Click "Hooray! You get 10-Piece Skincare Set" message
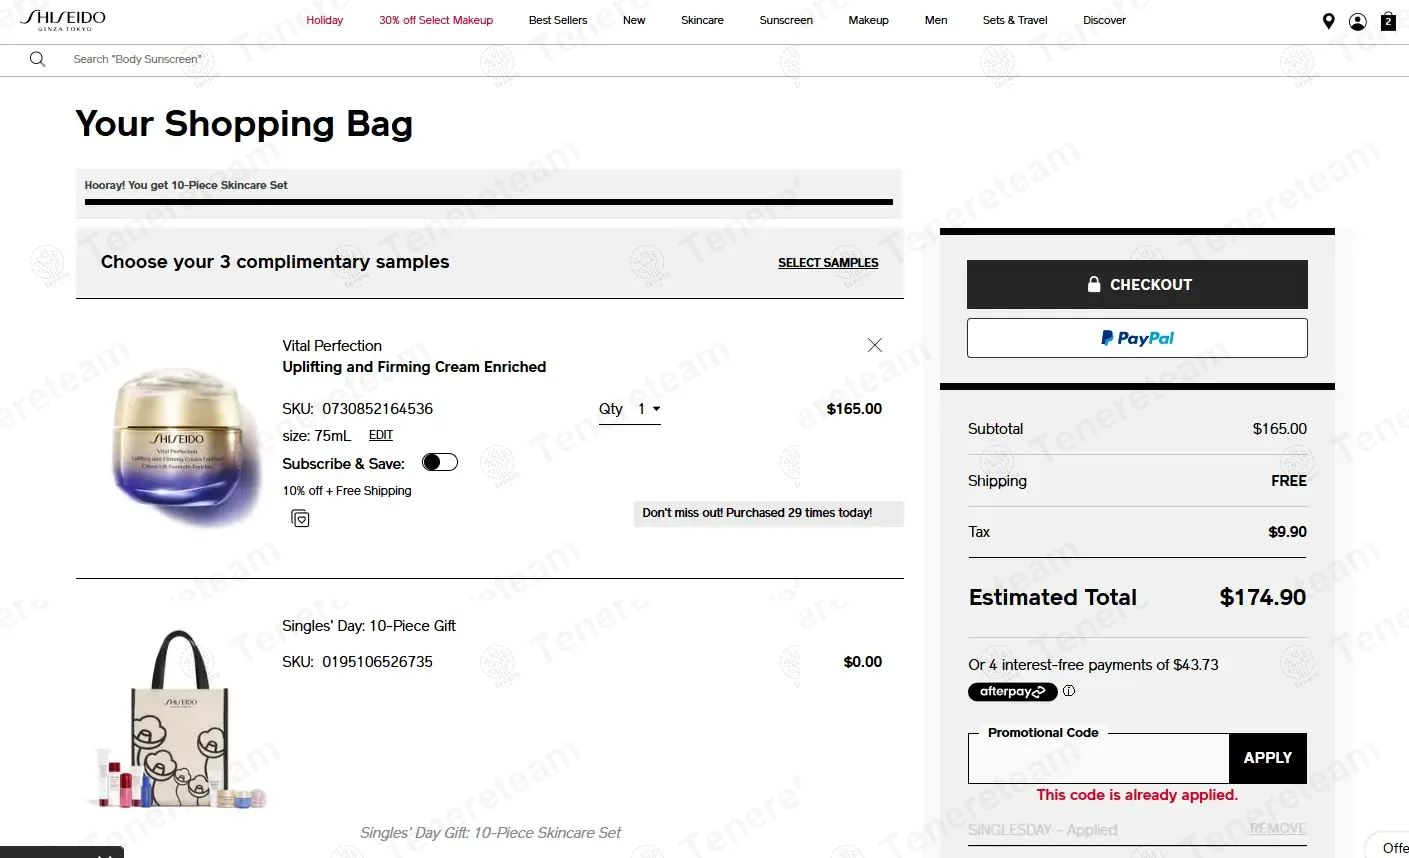 click(186, 185)
